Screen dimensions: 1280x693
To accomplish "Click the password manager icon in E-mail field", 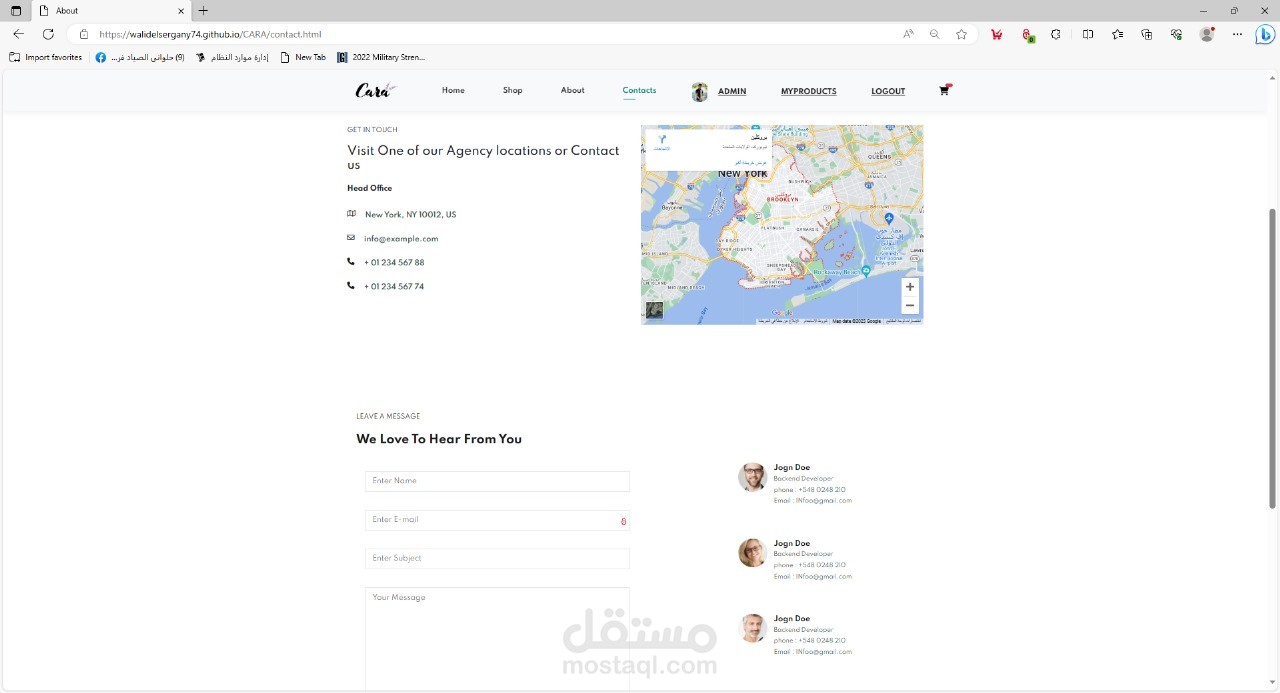I will pyautogui.click(x=623, y=521).
